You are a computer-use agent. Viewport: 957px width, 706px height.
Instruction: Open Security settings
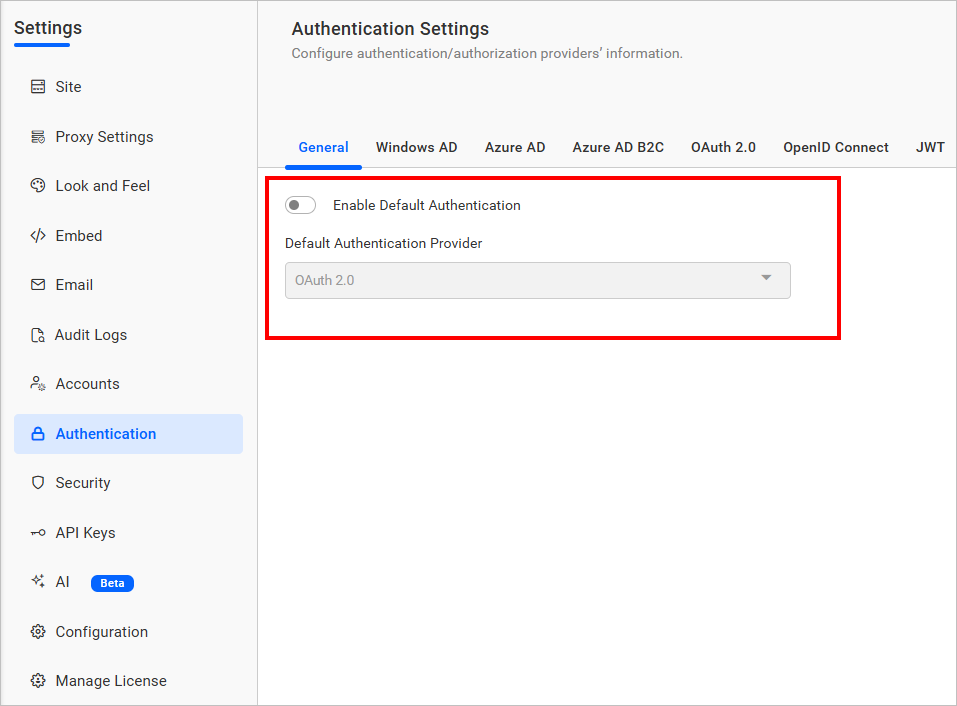84,483
